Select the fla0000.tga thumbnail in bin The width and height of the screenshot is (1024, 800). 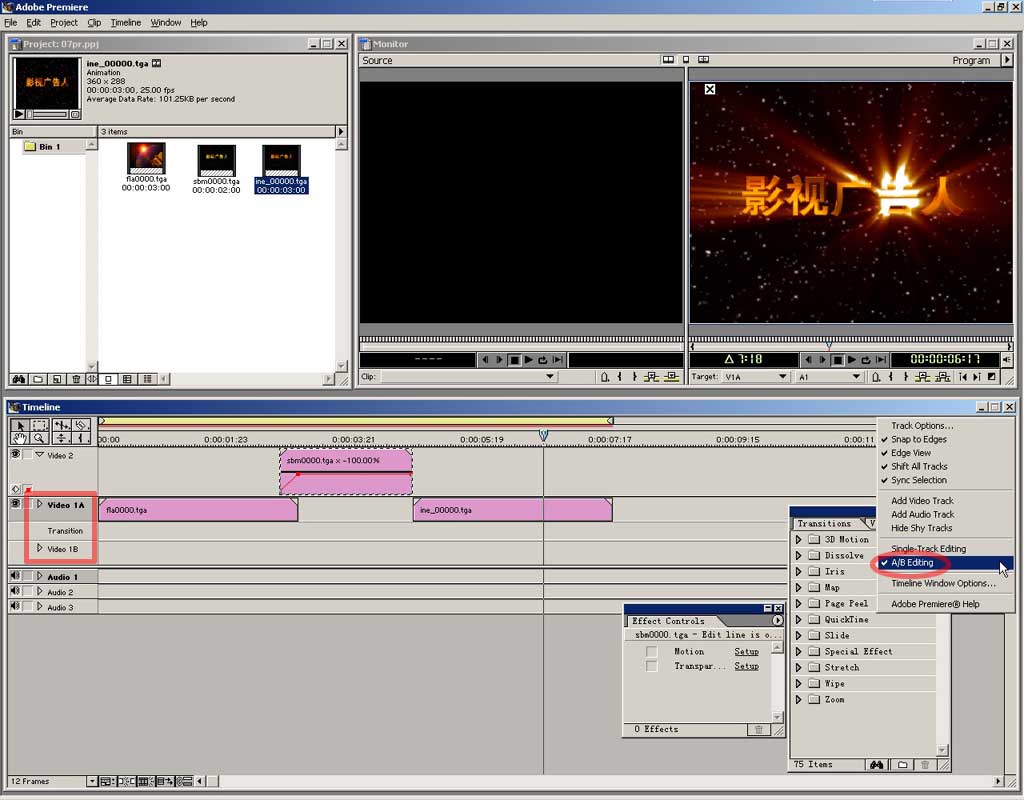(146, 159)
